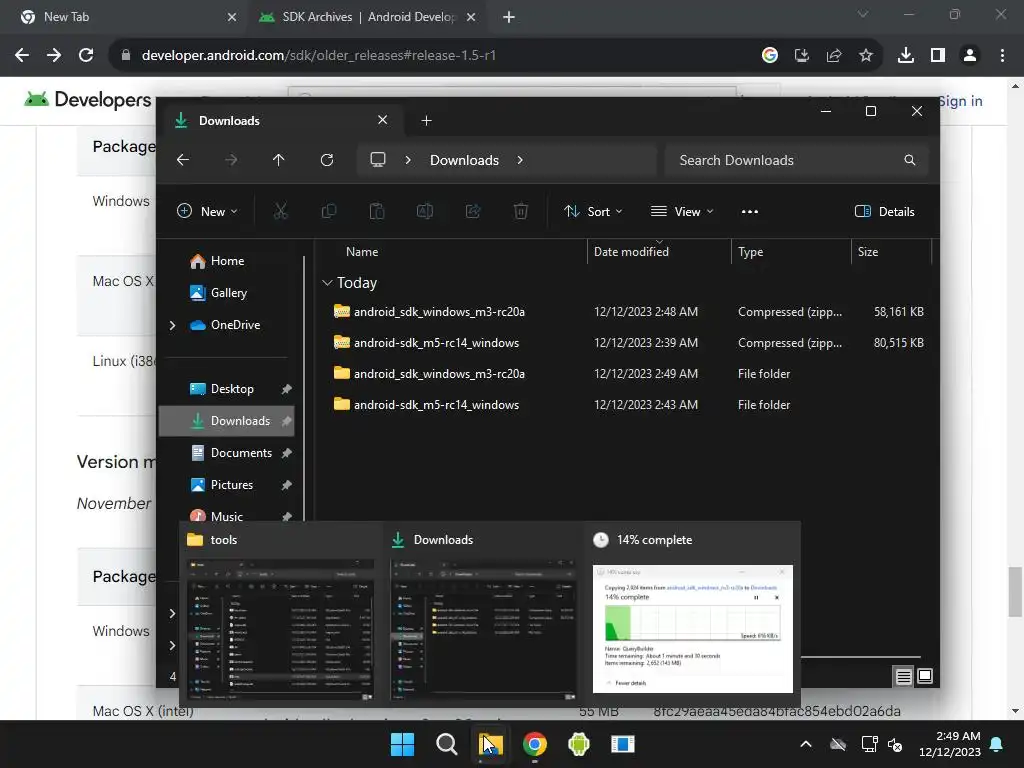Screen dimensions: 1024x768
Task: Open the Downloads window thumbnail preview
Action: (x=483, y=614)
